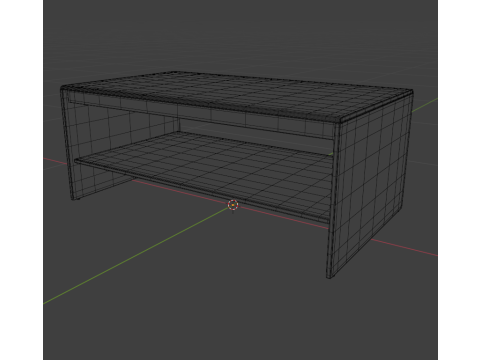Select the table's top surface wireframe
Viewport: 480px width, 360px height.
(x=237, y=96)
